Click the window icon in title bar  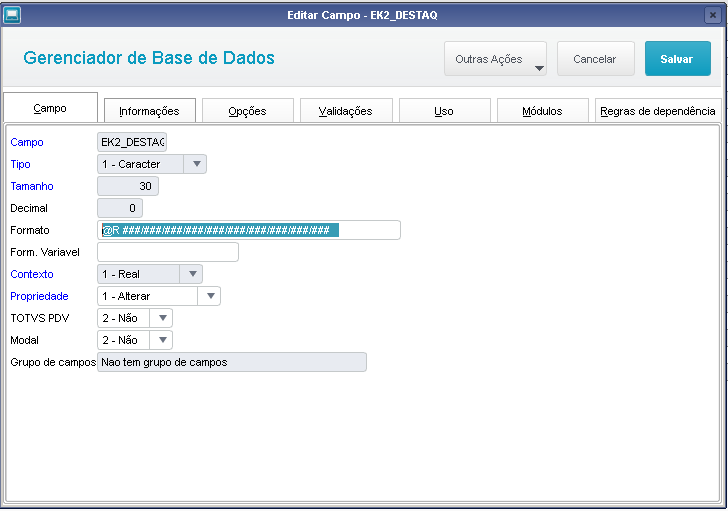12,15
